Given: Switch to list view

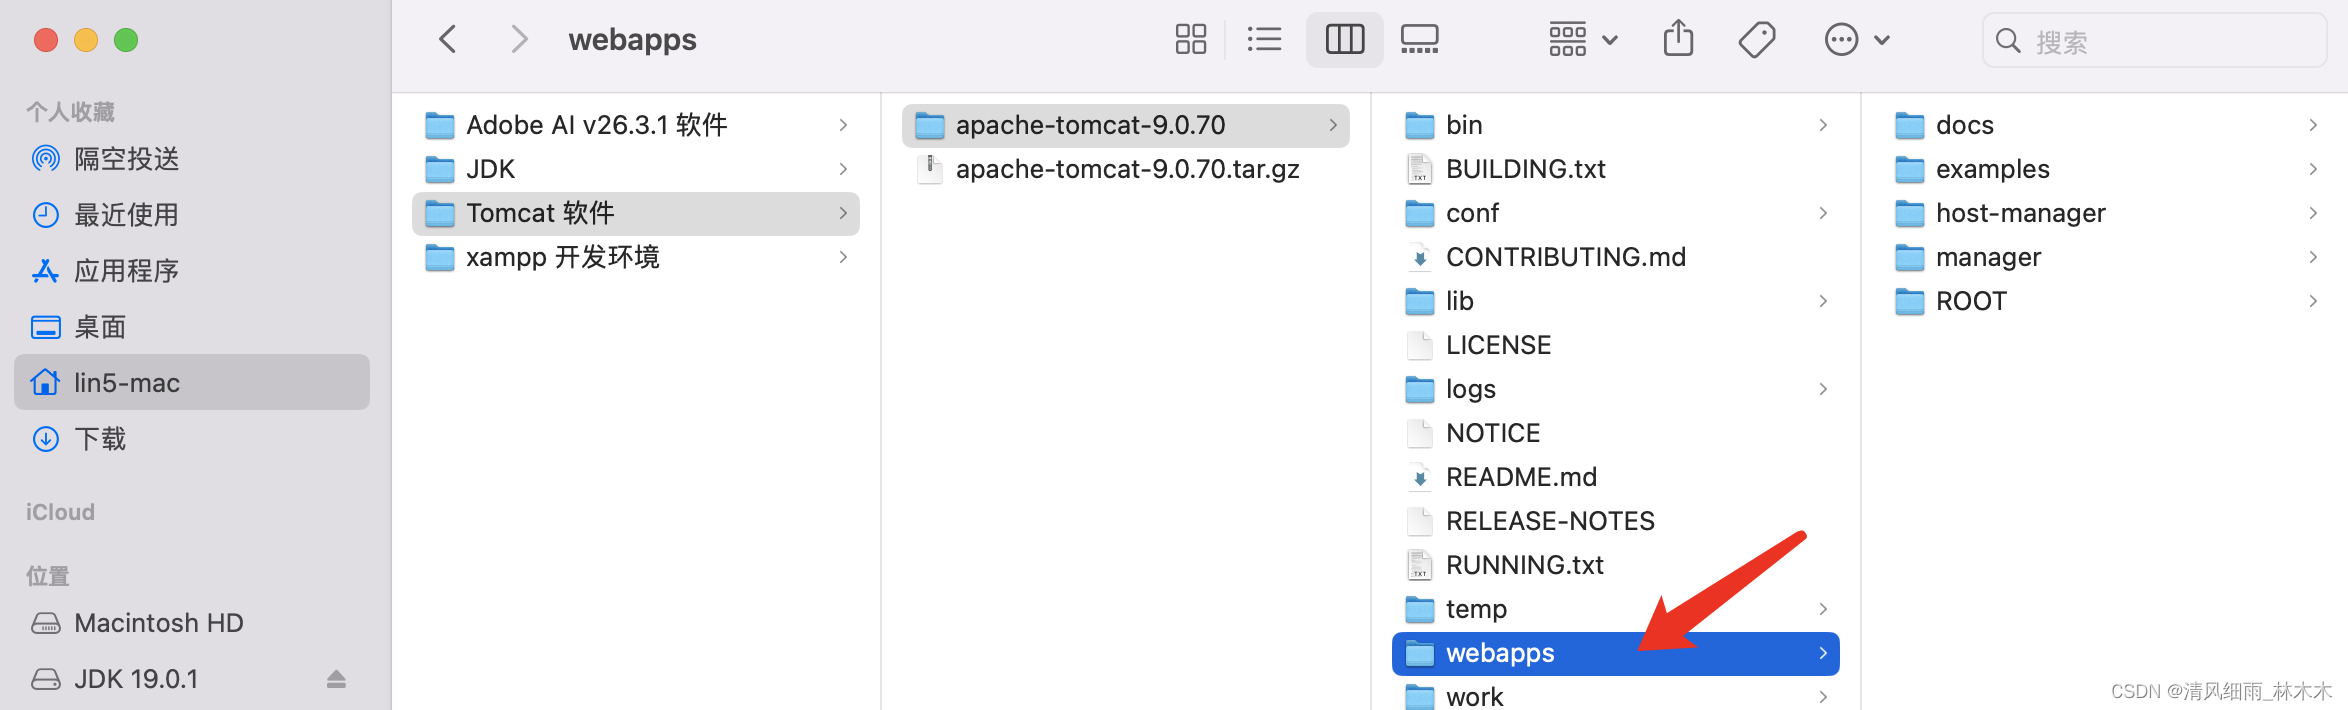Looking at the screenshot, I should point(1264,40).
